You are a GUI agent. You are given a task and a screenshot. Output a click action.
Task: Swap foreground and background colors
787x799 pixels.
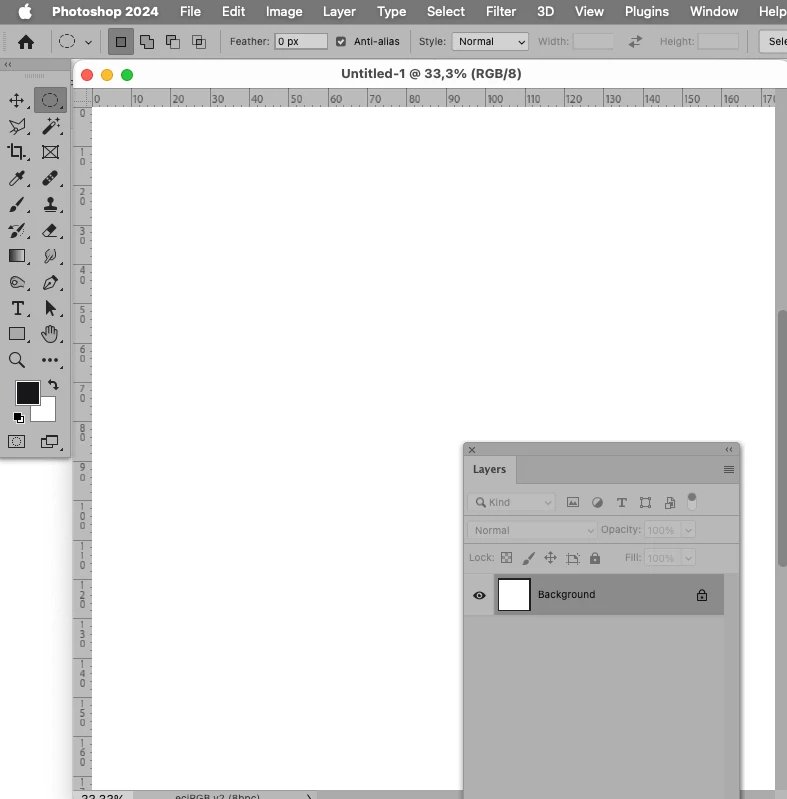tap(54, 384)
